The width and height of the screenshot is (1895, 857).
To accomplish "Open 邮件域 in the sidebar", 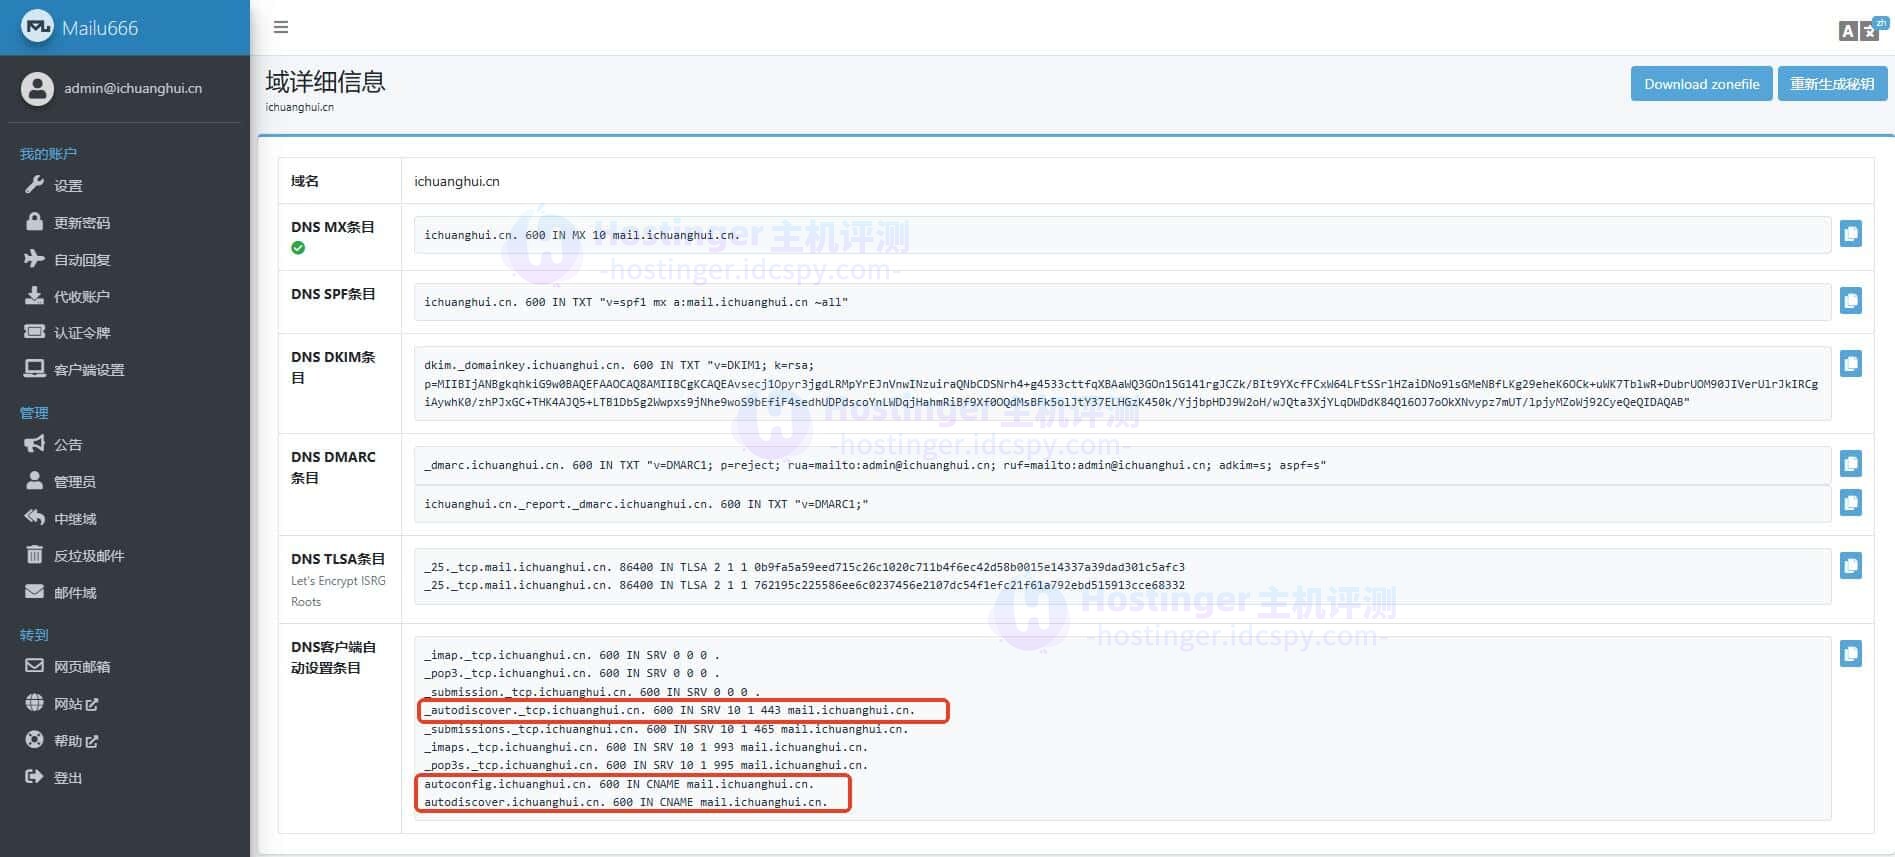I will (x=75, y=593).
